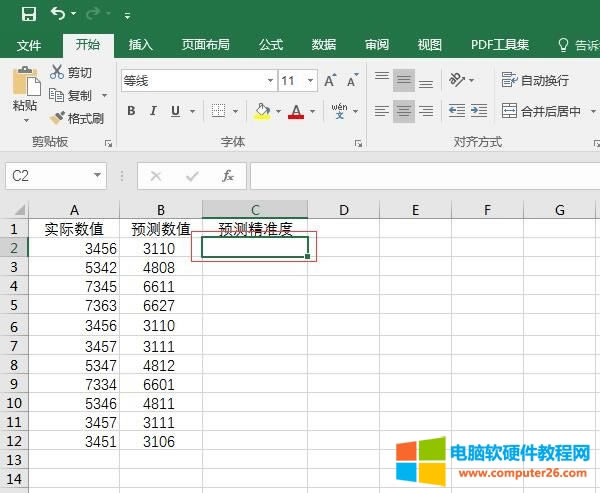Open the Formulas (公式) tab
The width and height of the screenshot is (600, 493).
pos(271,45)
